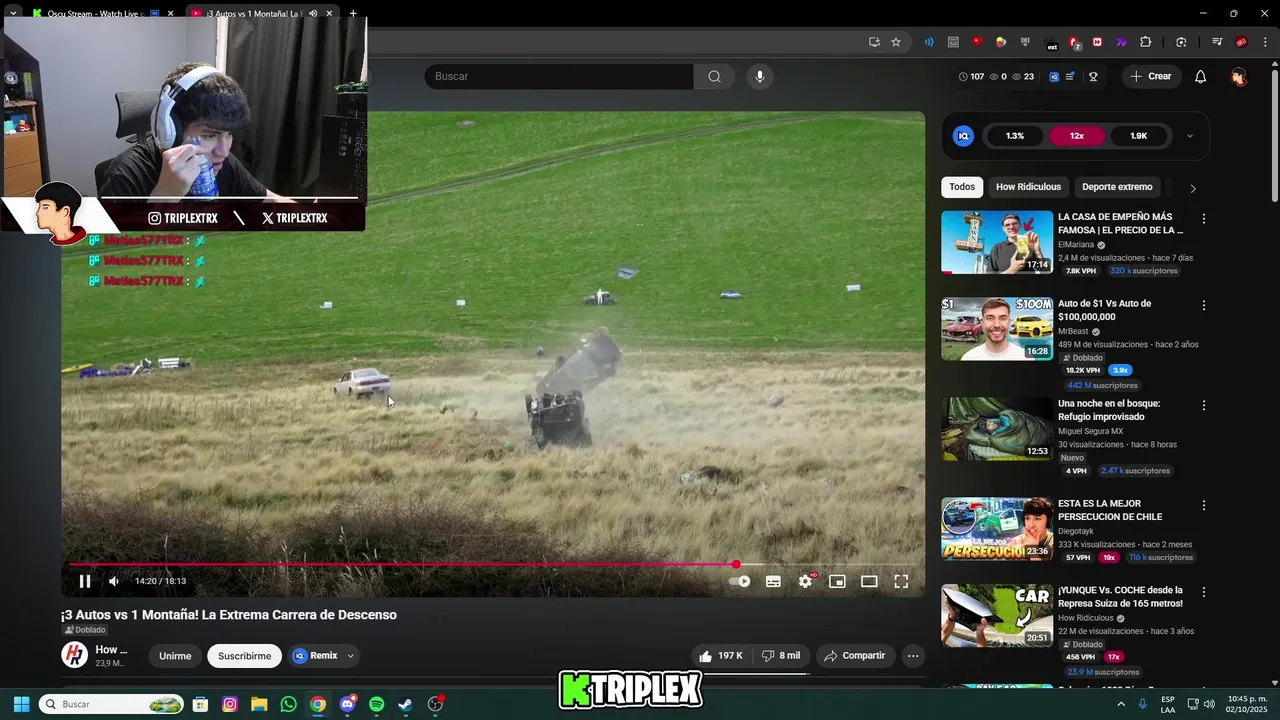Open Chrome media controls icon
The width and height of the screenshot is (1280, 720).
tap(1217, 42)
